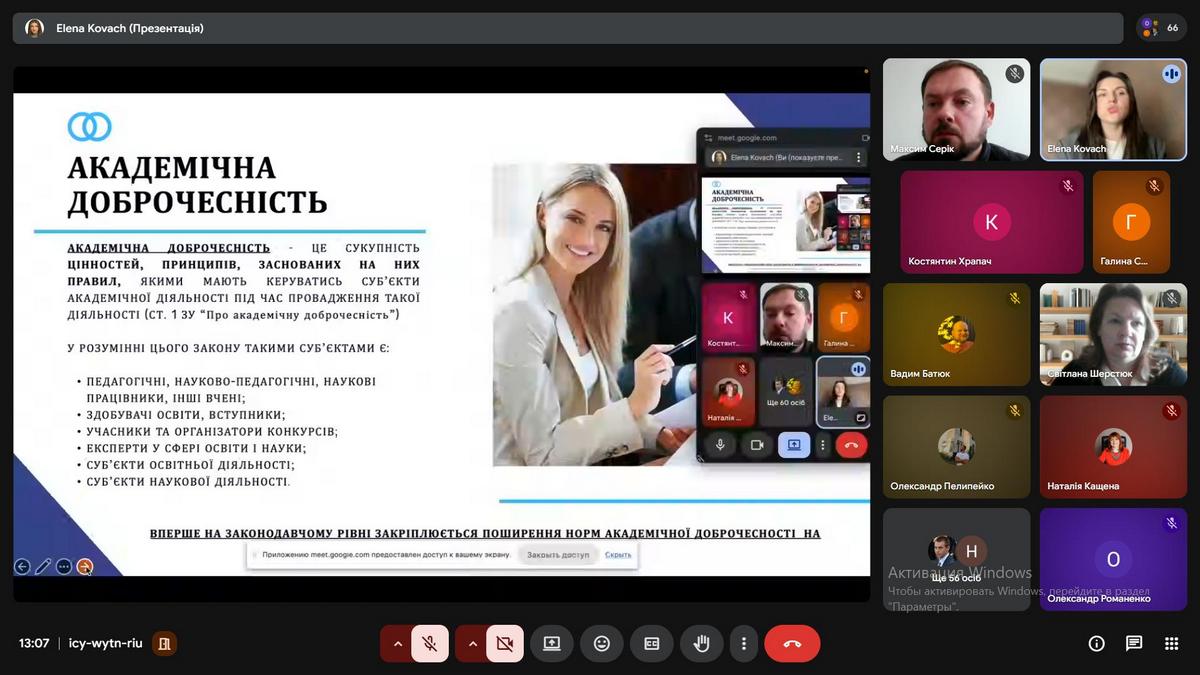Image resolution: width=1200 pixels, height=675 pixels.
Task: Open meeting details info icon
Action: tap(1096, 643)
